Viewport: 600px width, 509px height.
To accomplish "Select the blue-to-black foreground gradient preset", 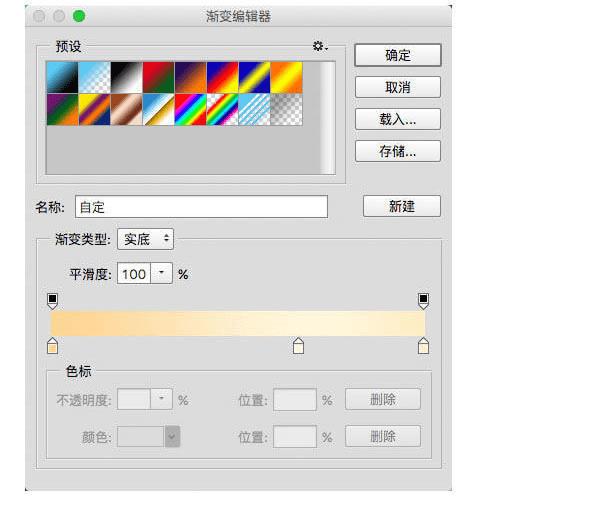I will coord(62,77).
